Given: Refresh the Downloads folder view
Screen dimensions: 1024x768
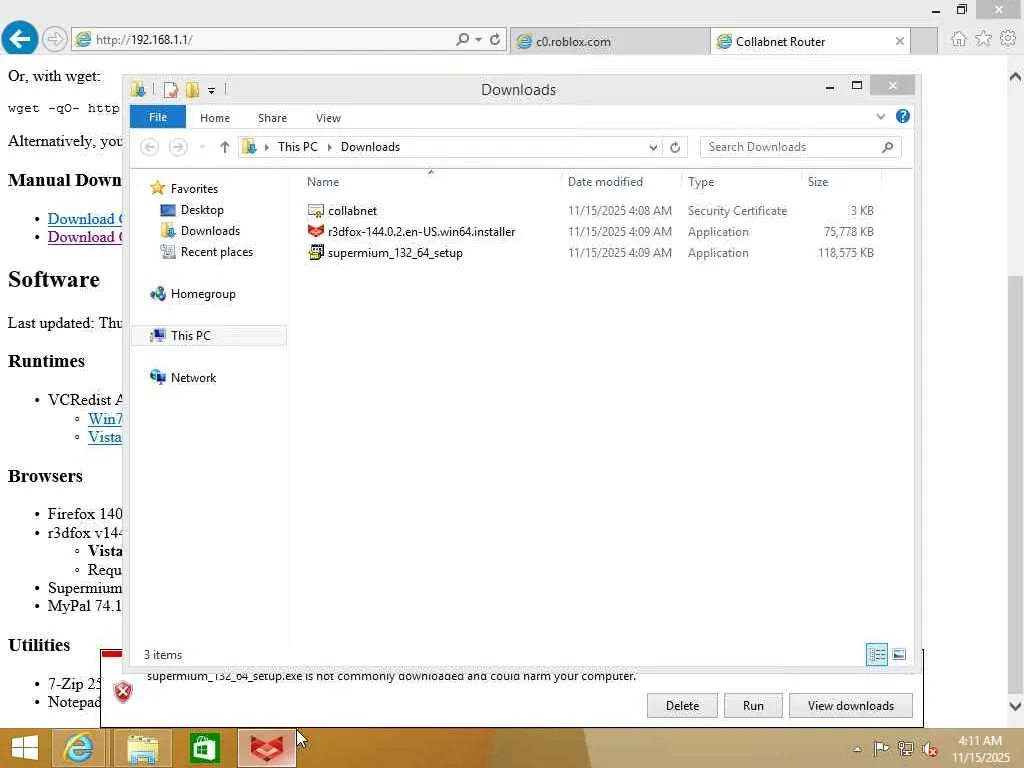Looking at the screenshot, I should pyautogui.click(x=675, y=147).
